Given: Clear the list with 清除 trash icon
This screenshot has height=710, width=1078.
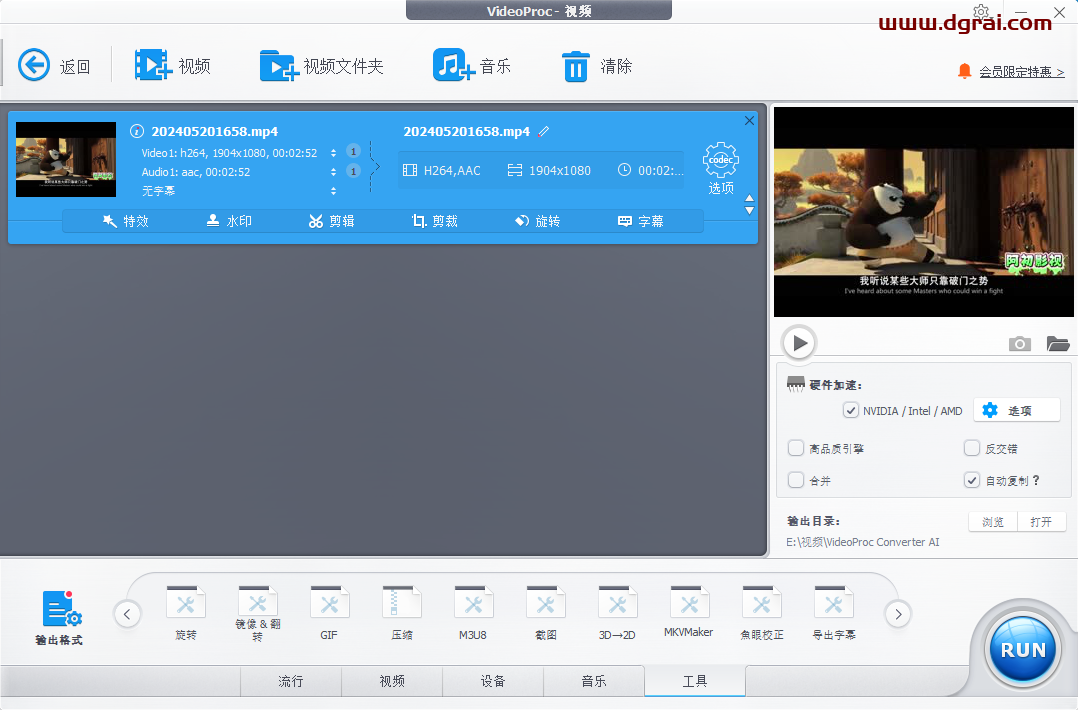Looking at the screenshot, I should coord(575,67).
